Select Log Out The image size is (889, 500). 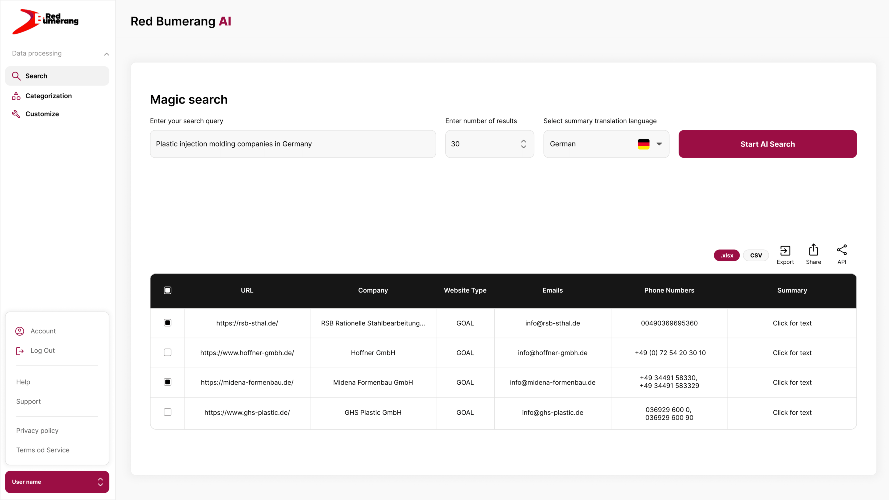pos(43,351)
